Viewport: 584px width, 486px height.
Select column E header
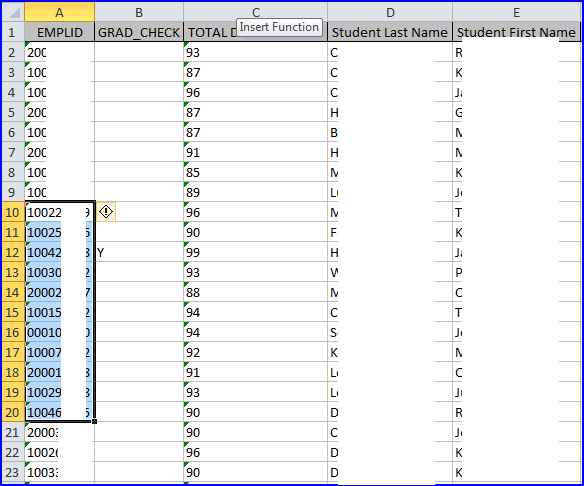pyautogui.click(x=516, y=12)
